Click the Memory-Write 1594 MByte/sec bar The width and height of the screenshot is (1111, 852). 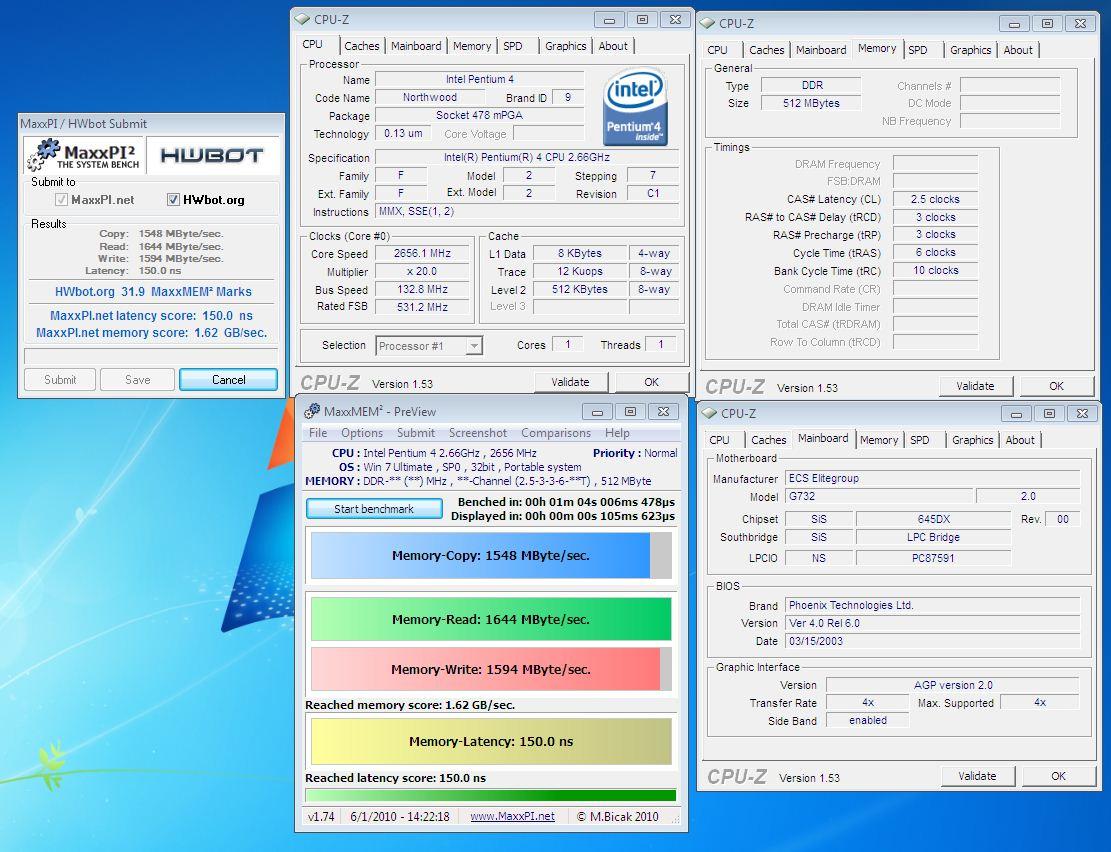coord(490,669)
